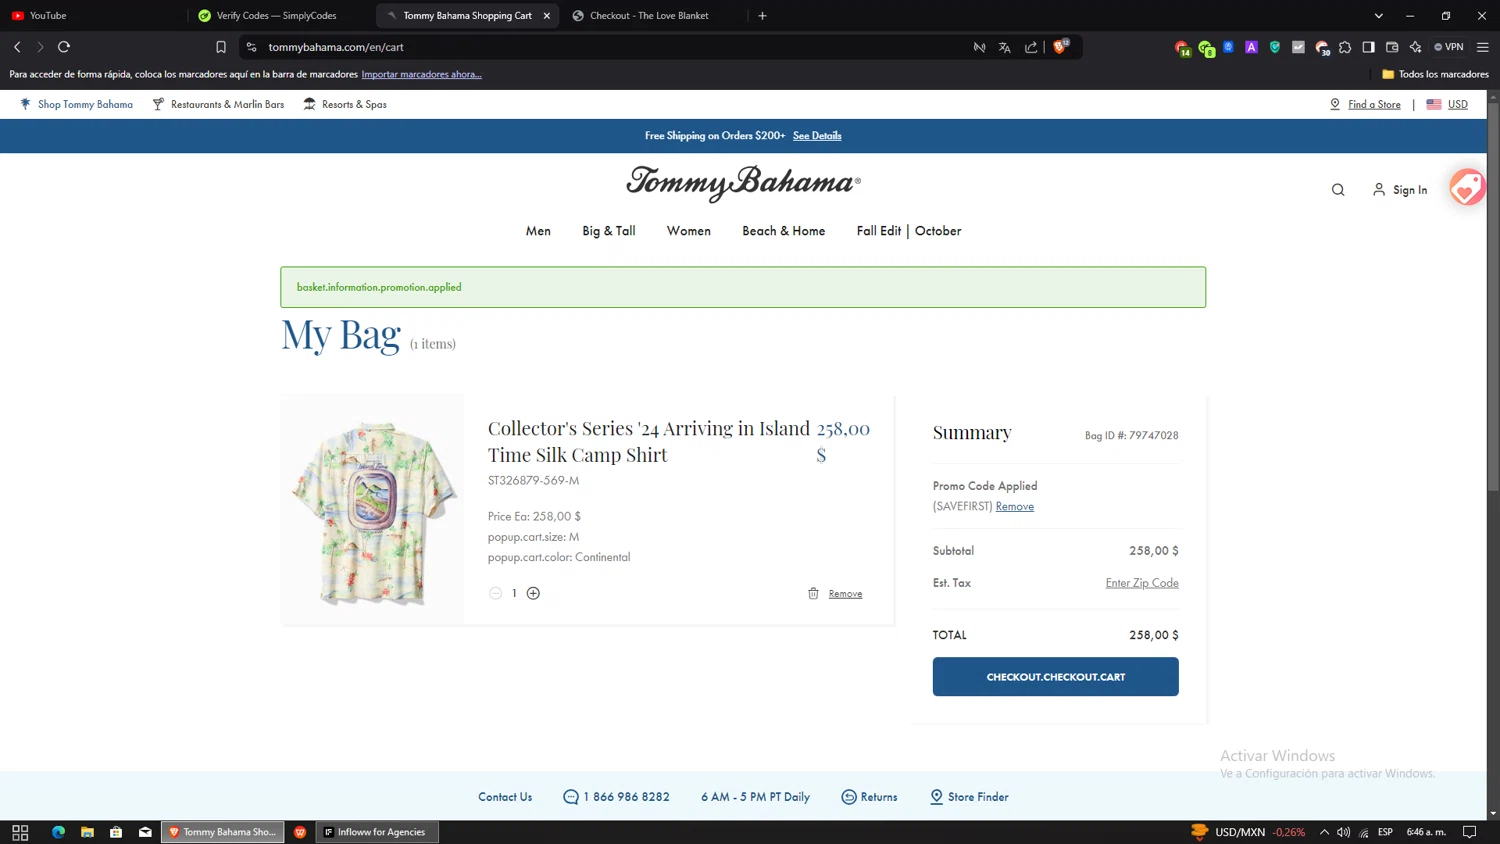Click Enter Zip Code link
This screenshot has width=1500, height=844.
coord(1142,583)
